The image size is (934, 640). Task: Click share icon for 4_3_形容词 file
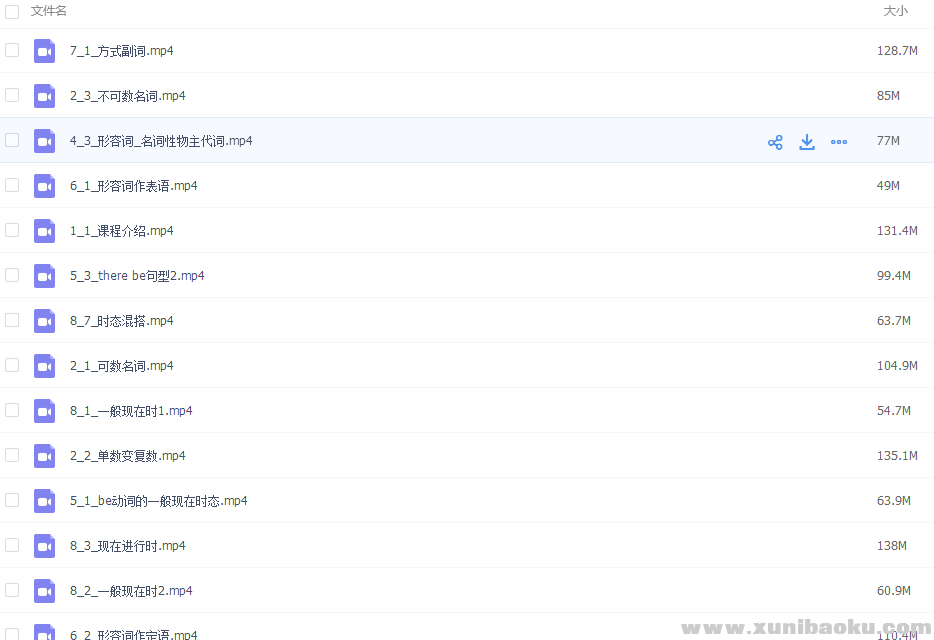coord(775,142)
